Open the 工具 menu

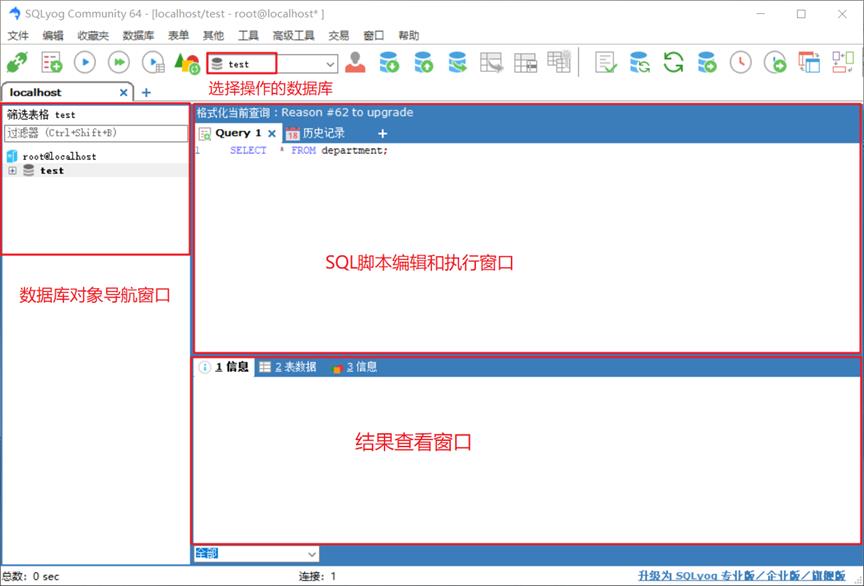pyautogui.click(x=248, y=35)
